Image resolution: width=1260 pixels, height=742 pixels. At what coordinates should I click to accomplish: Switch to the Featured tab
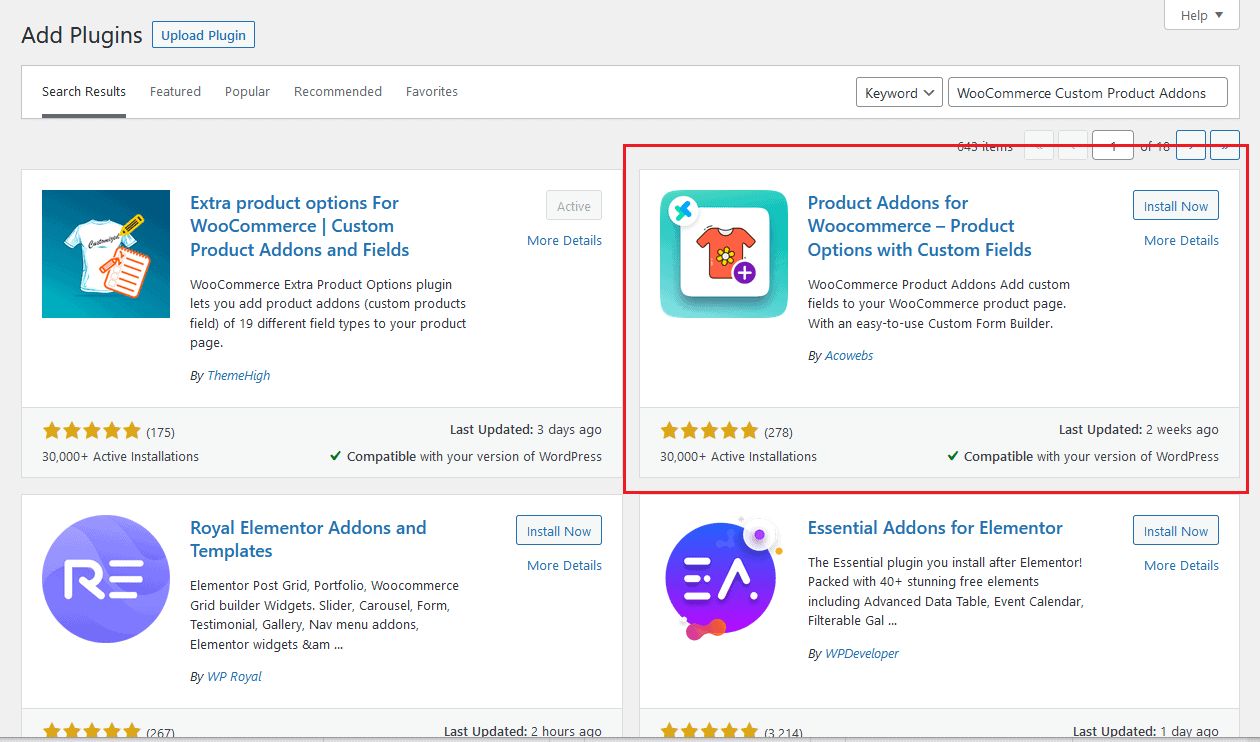(x=175, y=92)
